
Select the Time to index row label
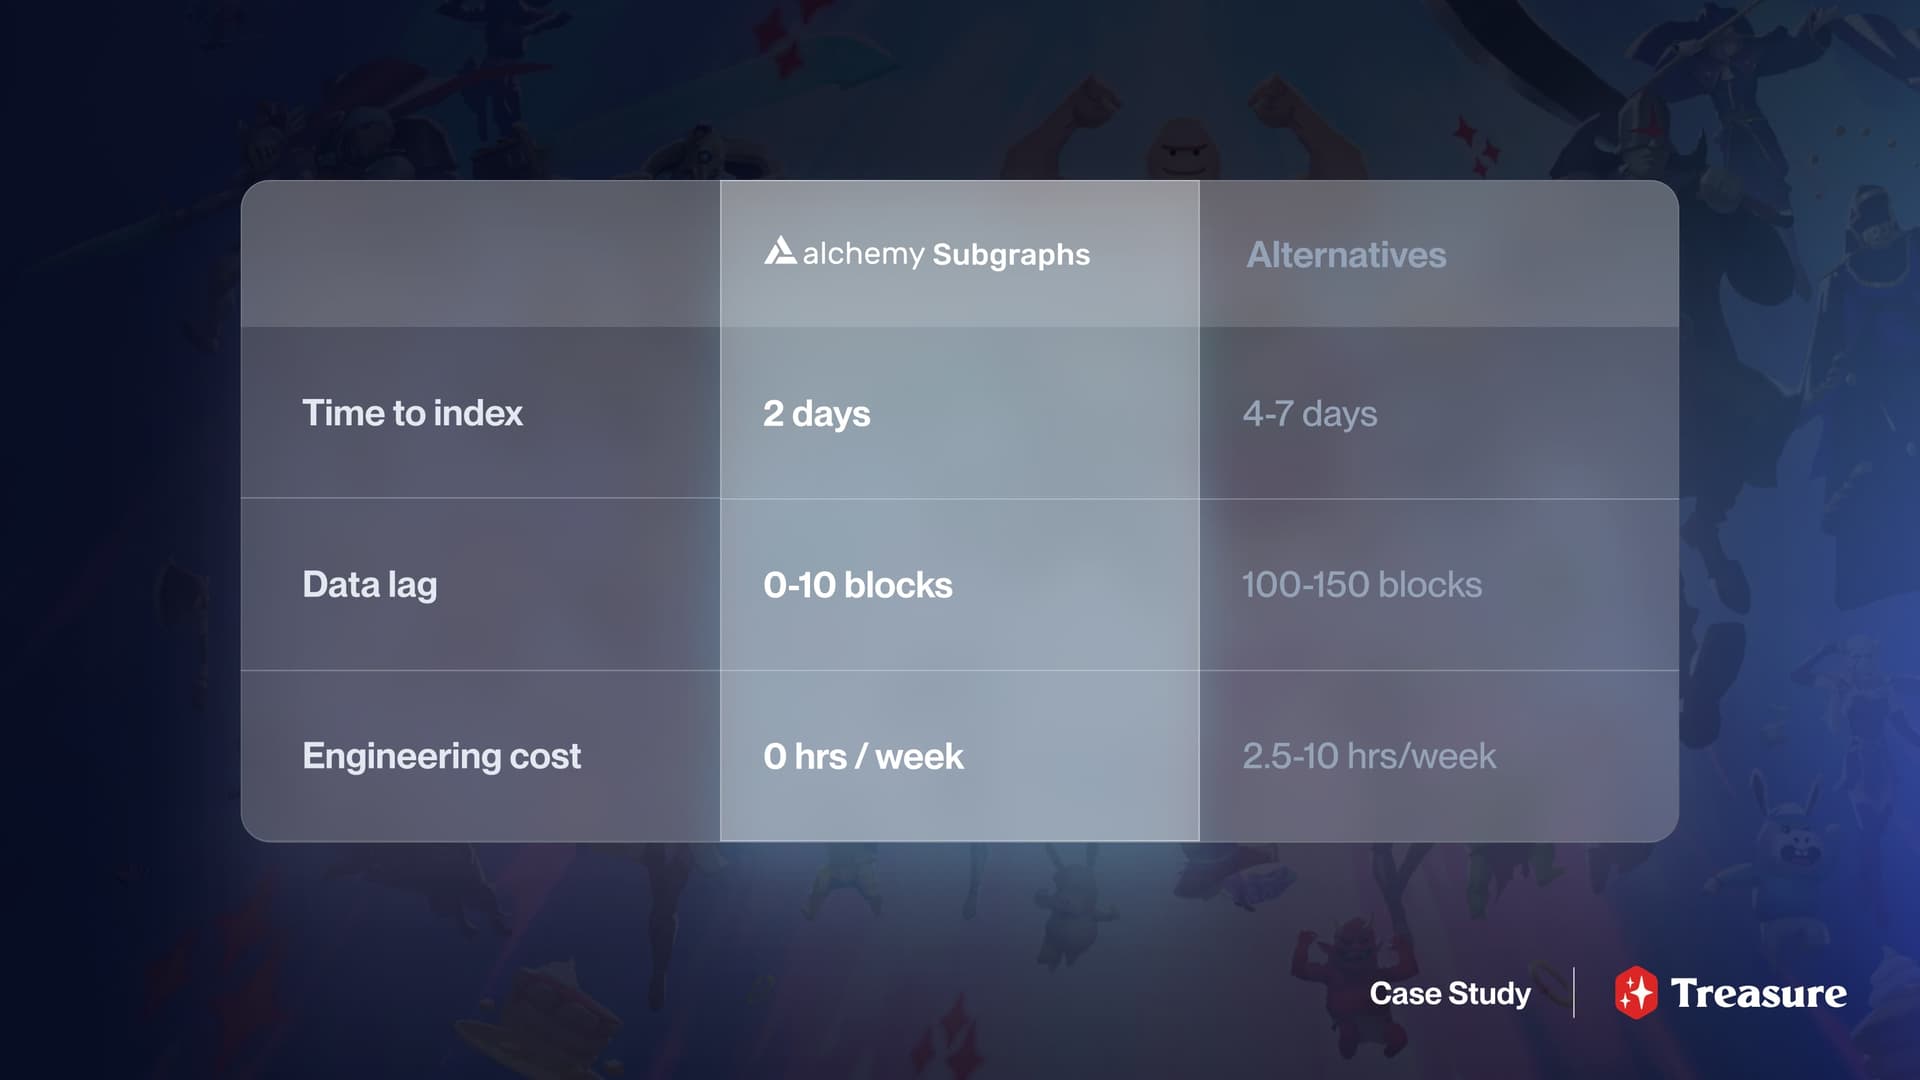[411, 413]
